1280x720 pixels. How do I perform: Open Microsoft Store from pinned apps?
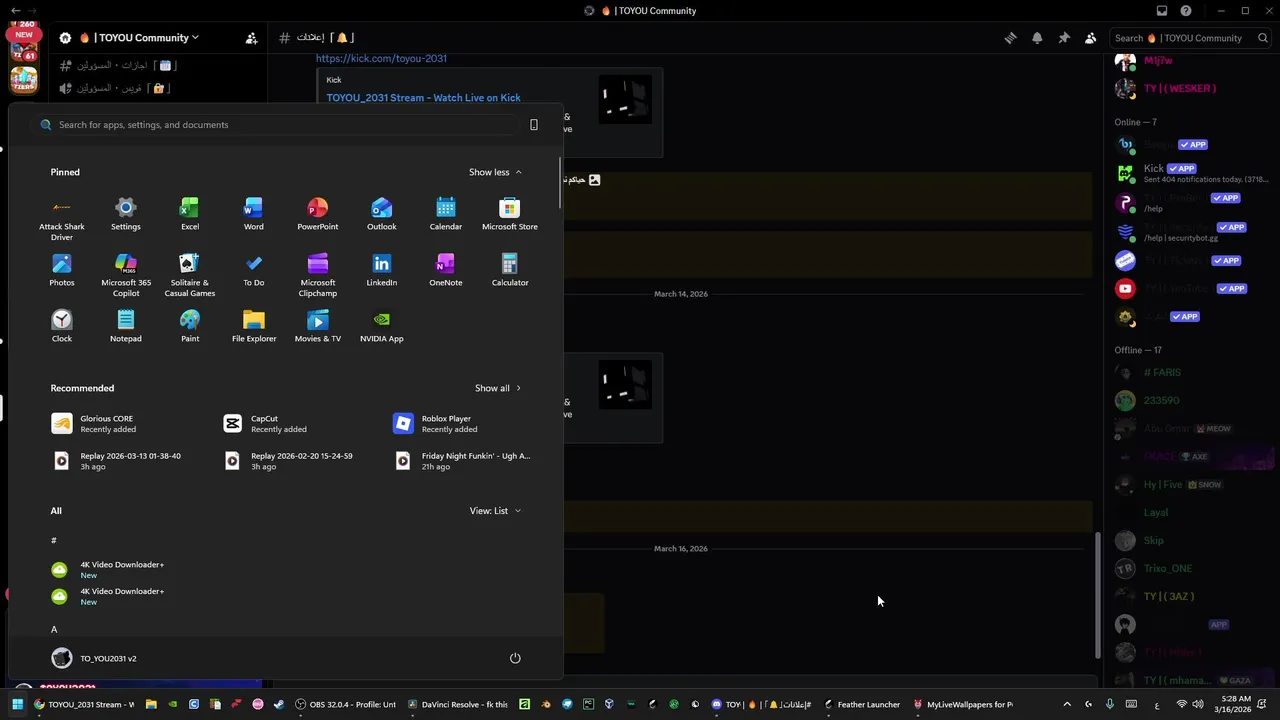coord(510,214)
